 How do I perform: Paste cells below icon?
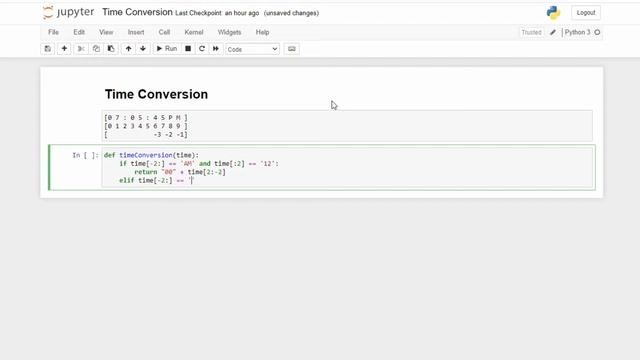pyautogui.click(x=111, y=49)
